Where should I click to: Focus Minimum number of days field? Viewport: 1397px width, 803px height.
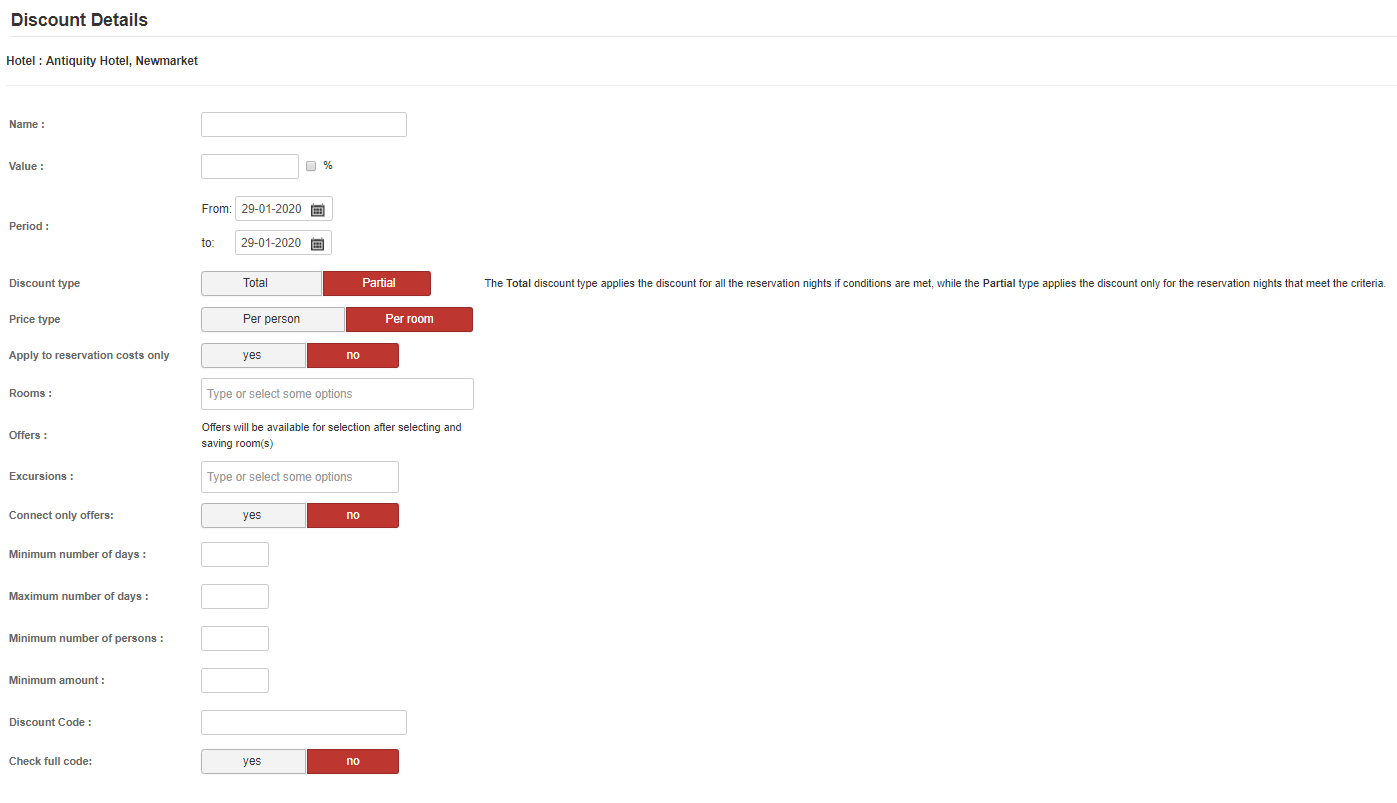pos(235,554)
